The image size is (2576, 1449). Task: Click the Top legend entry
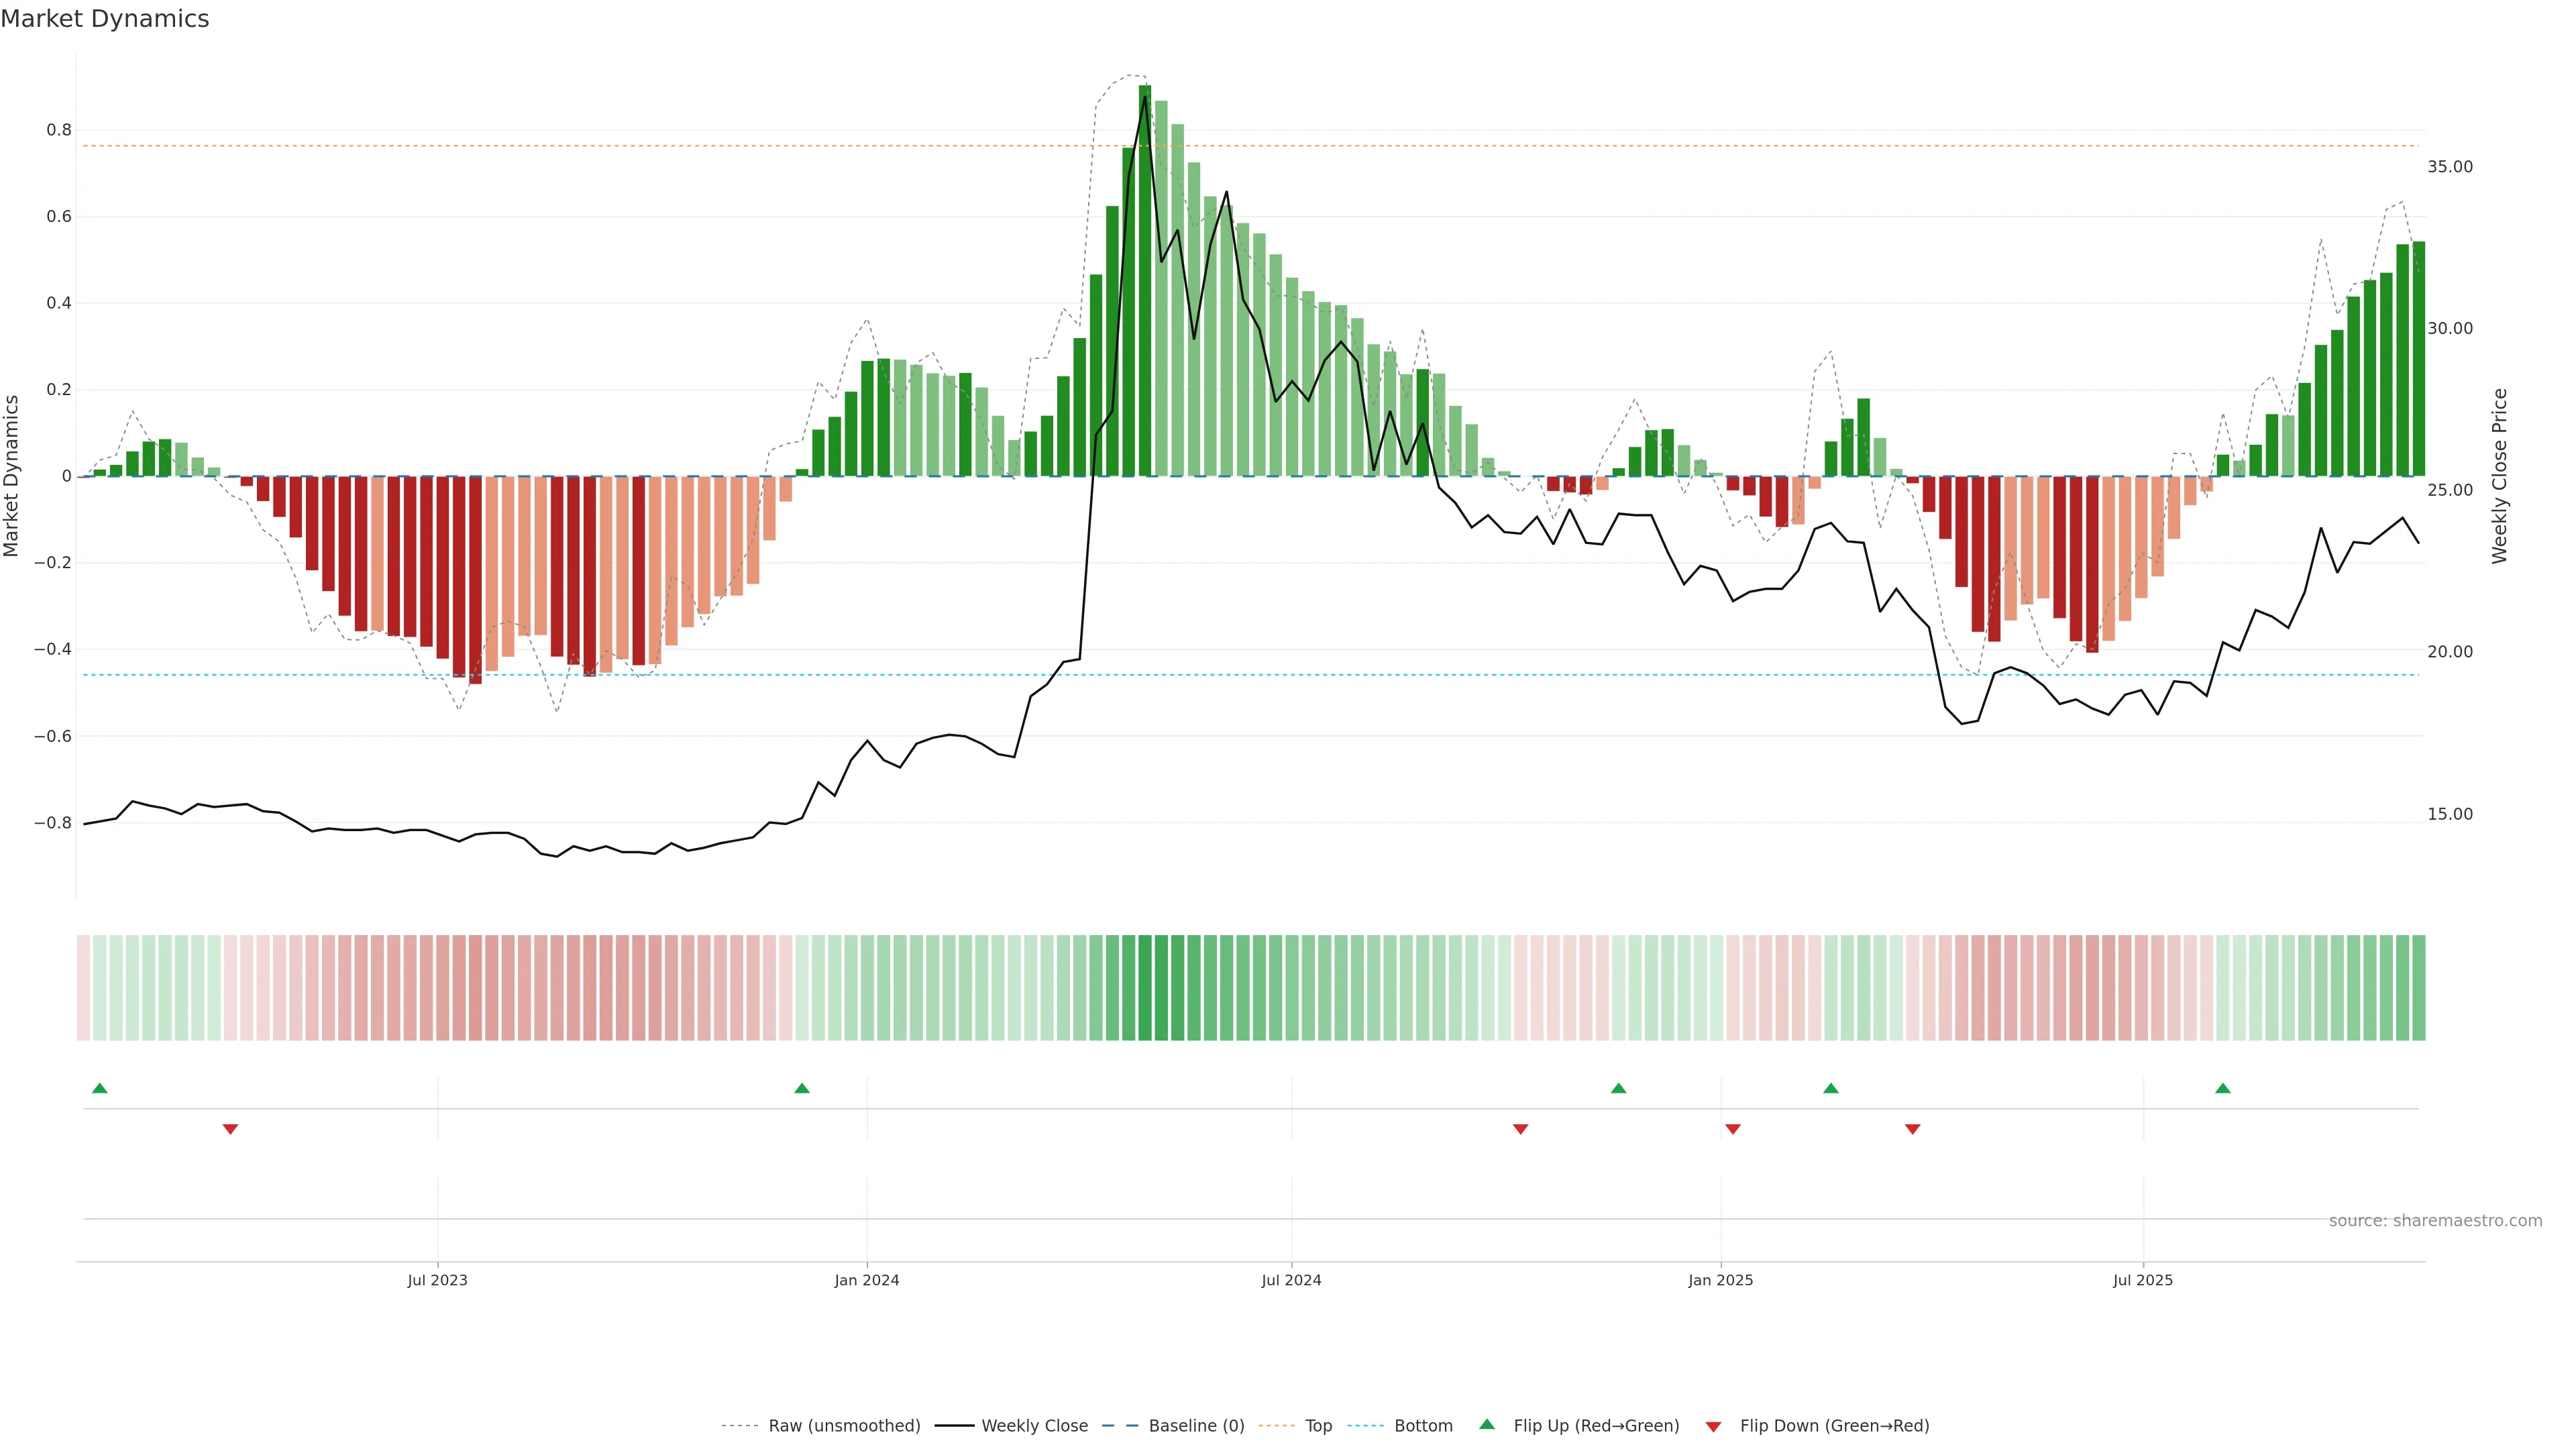pos(1318,1426)
